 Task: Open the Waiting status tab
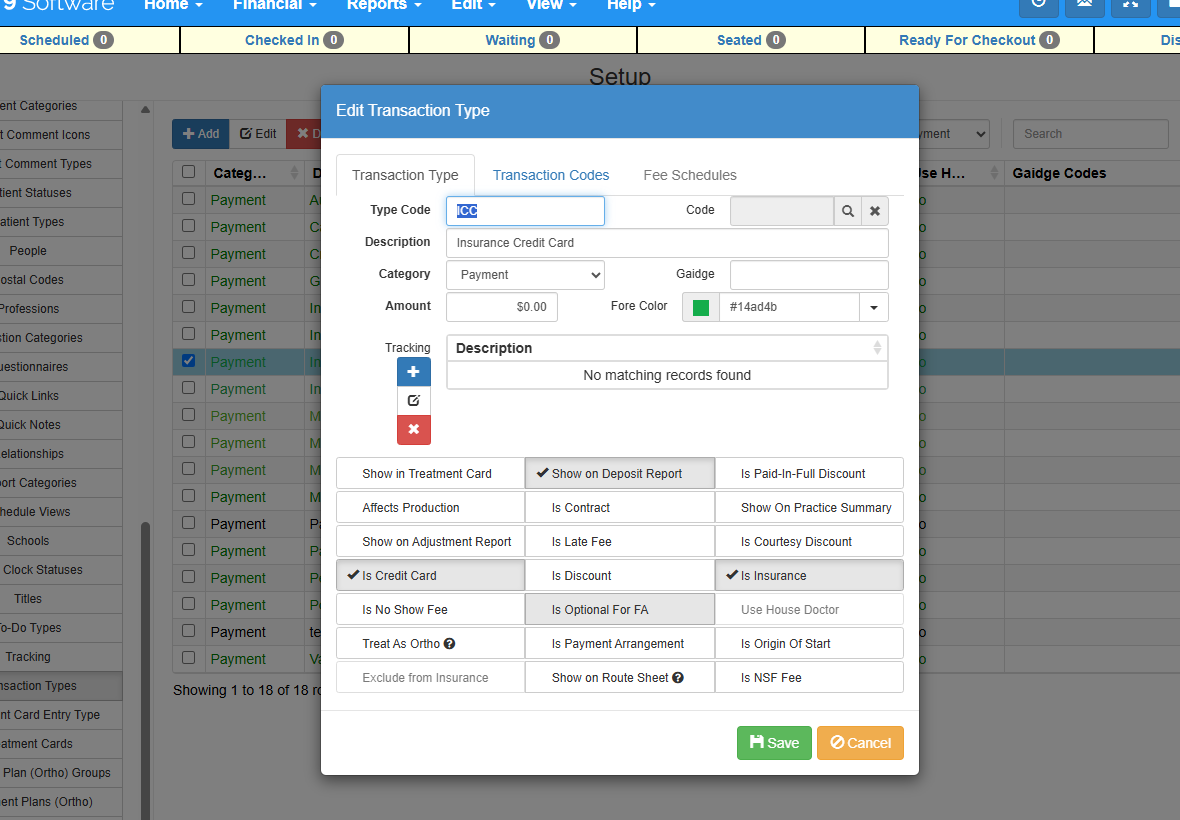[523, 40]
